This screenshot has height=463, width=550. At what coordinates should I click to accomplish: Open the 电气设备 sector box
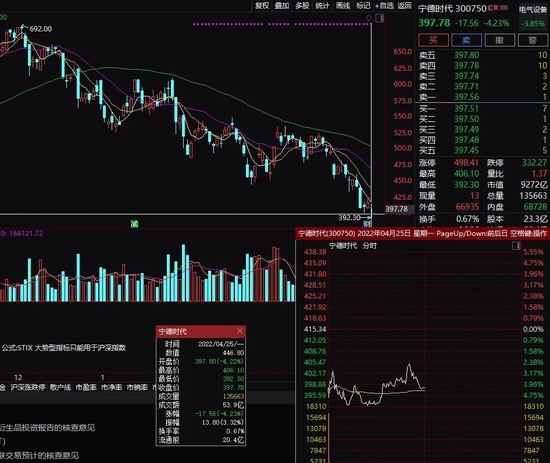pyautogui.click(x=533, y=16)
